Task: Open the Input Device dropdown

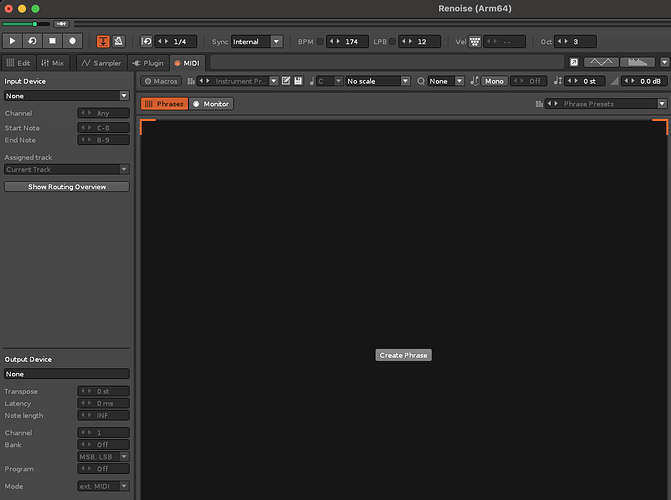Action: coord(66,95)
